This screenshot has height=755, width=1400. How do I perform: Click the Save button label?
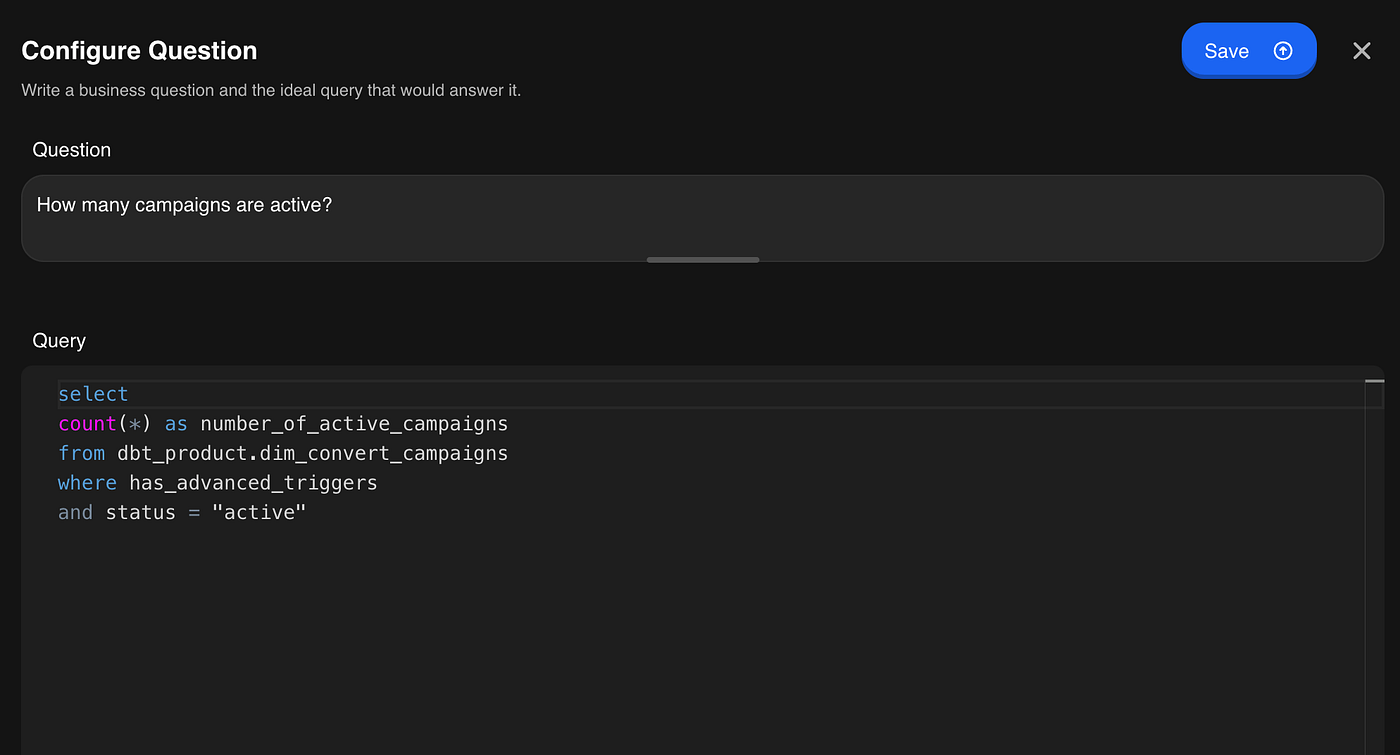1226,51
